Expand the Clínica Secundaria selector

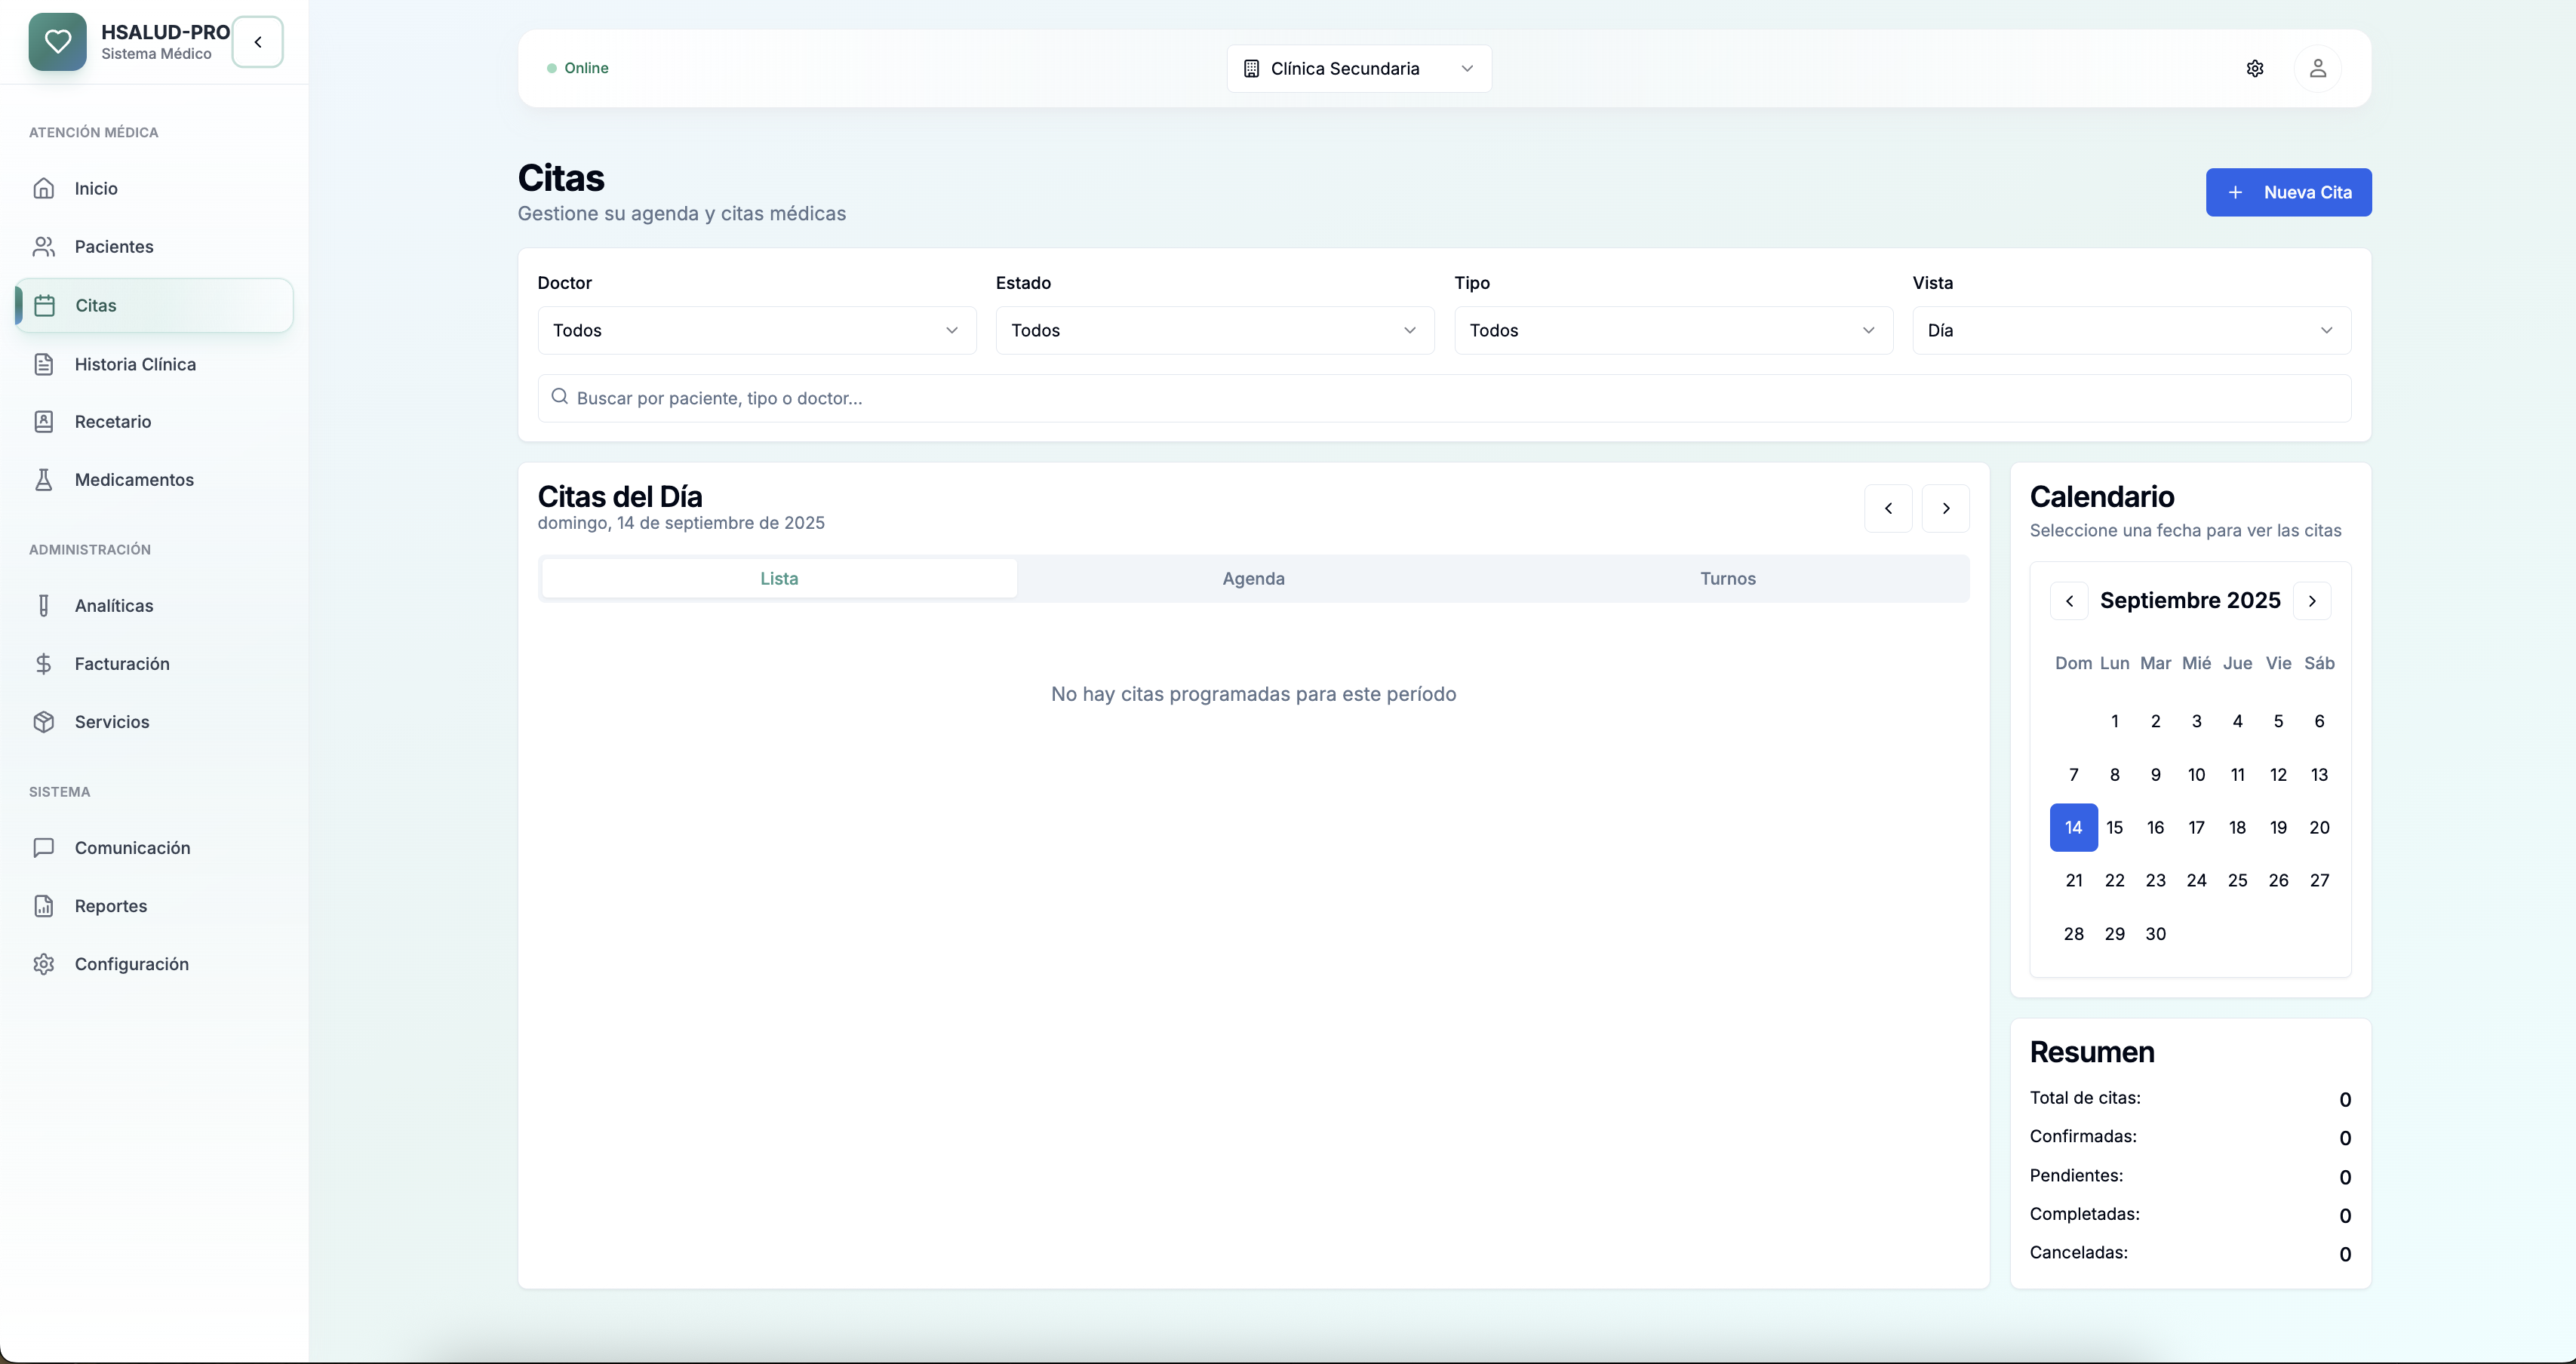tap(1358, 68)
